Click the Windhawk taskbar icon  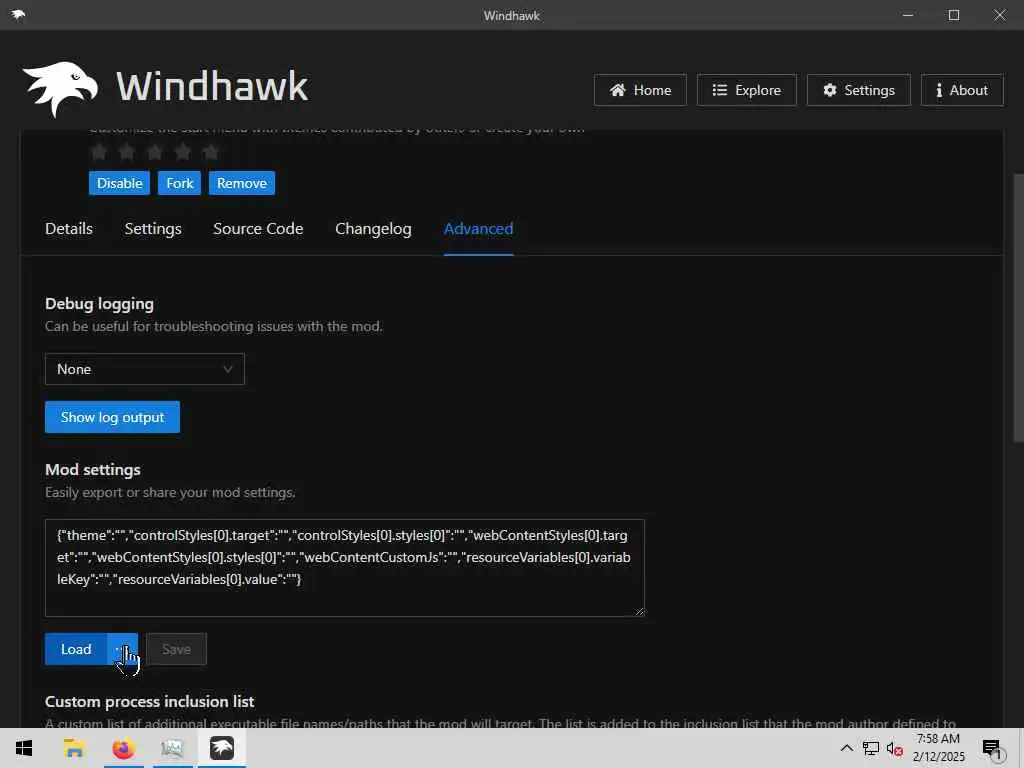coord(221,748)
